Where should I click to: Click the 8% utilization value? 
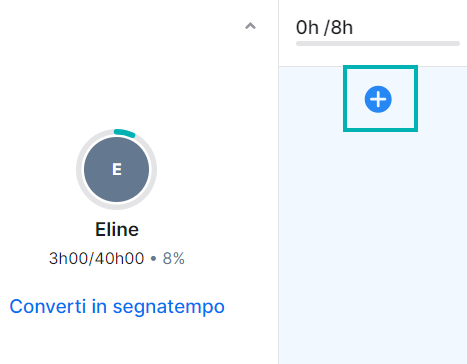(x=173, y=258)
